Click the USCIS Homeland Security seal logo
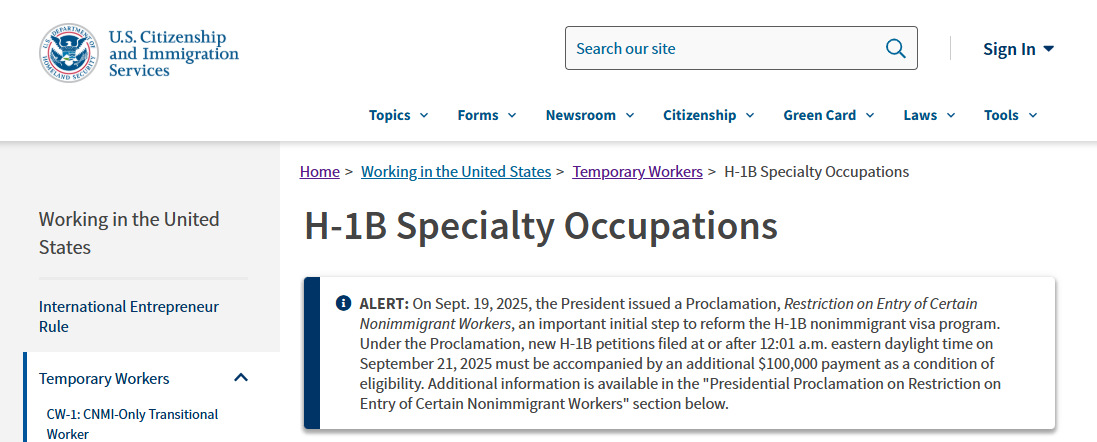 pos(69,53)
